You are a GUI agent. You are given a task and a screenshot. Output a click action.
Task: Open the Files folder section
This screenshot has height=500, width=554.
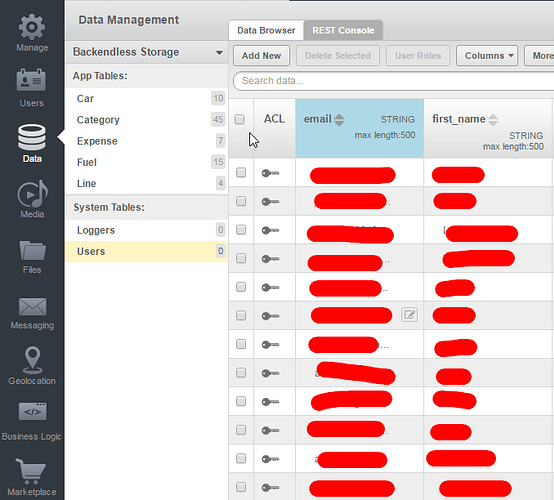[32, 257]
